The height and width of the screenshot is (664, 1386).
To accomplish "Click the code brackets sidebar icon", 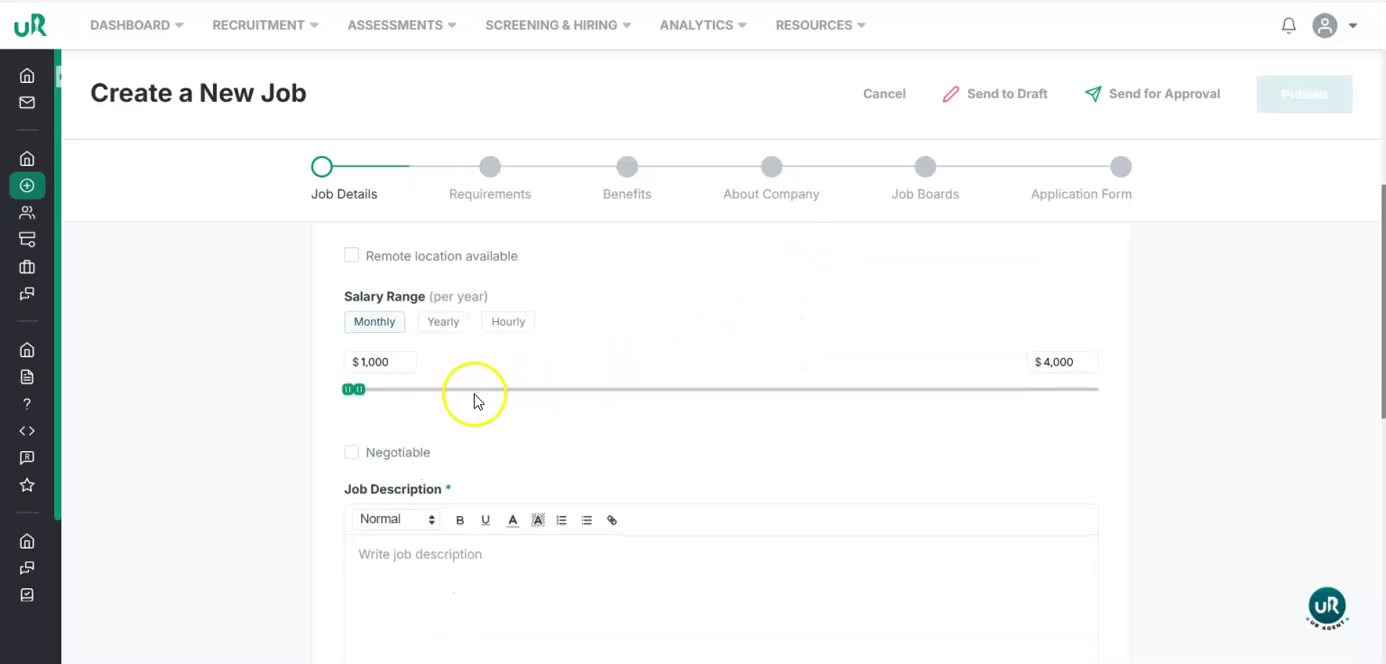I will click(x=27, y=431).
